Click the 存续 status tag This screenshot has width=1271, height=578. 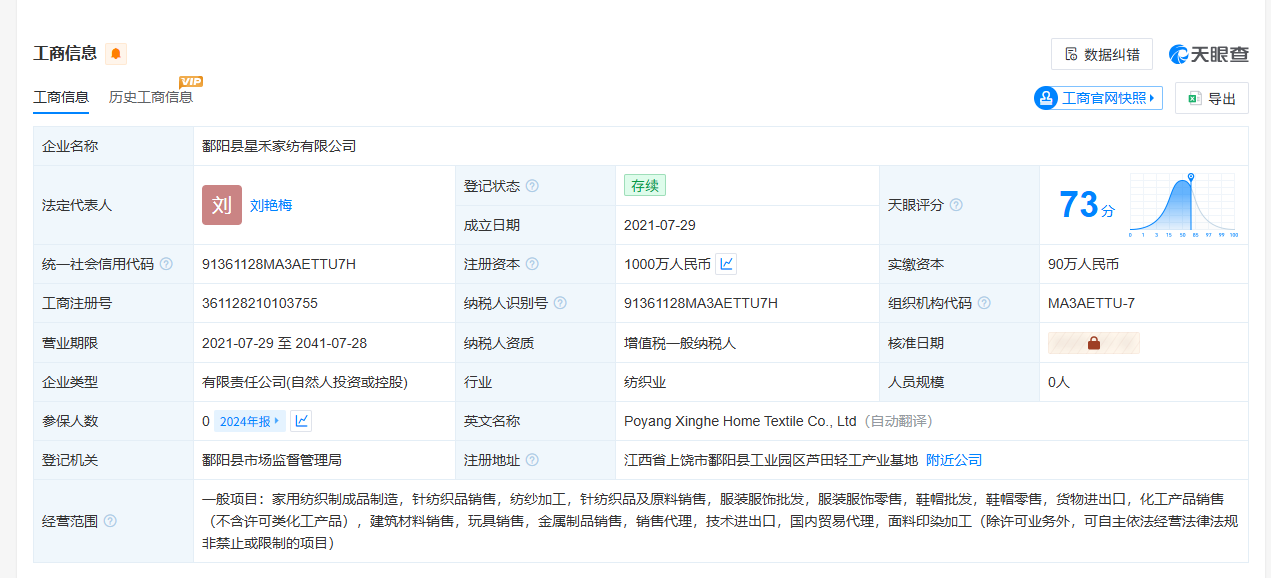pos(645,185)
